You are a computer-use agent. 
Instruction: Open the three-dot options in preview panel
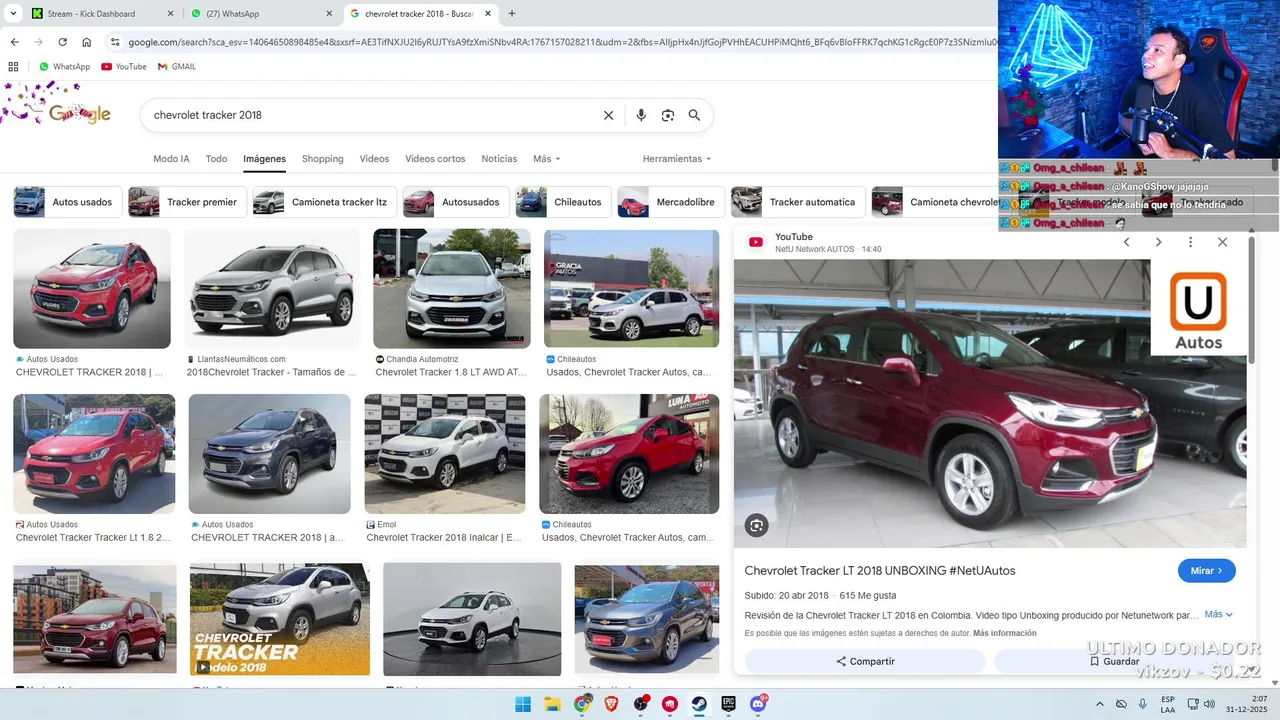[x=1190, y=242]
